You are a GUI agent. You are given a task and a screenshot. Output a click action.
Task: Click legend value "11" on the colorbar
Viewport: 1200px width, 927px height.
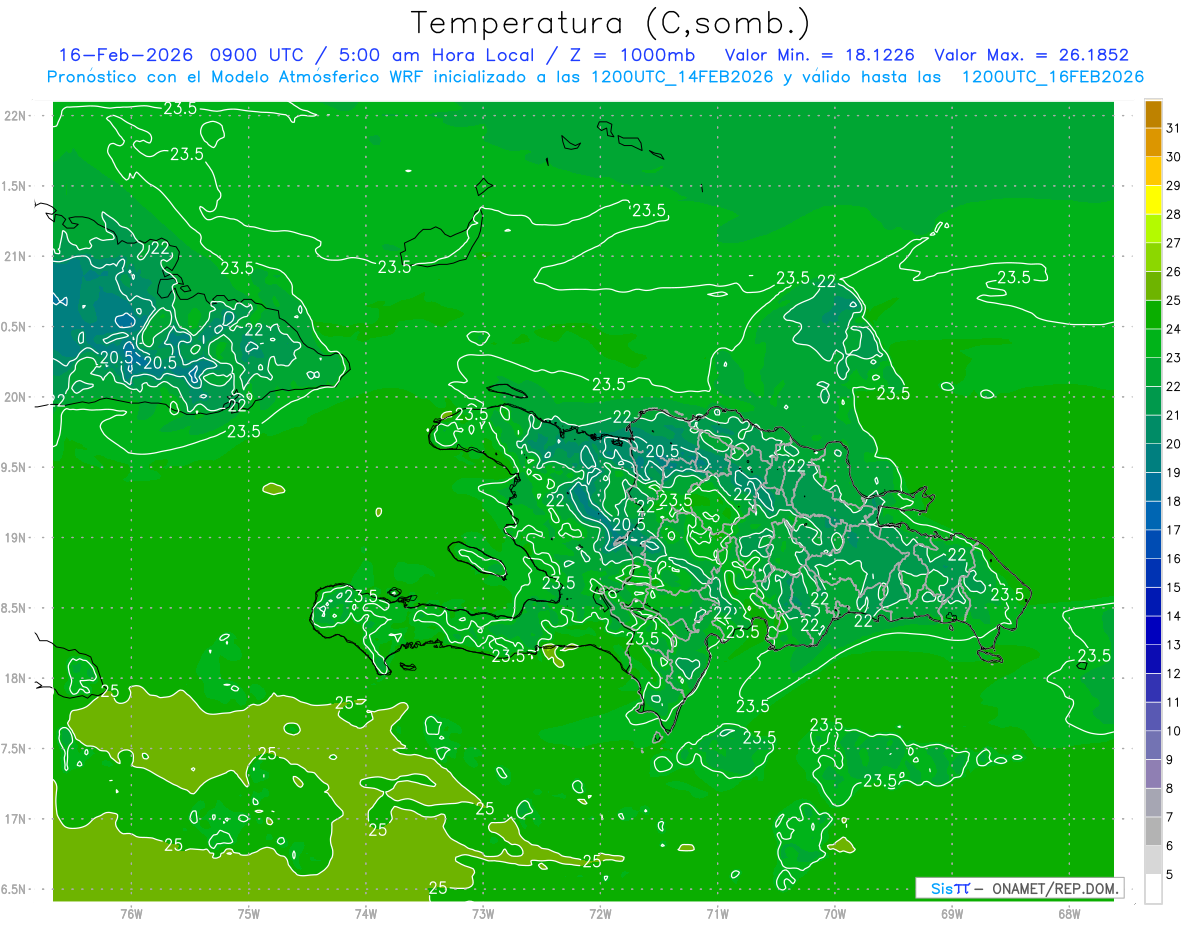pyautogui.click(x=1174, y=702)
